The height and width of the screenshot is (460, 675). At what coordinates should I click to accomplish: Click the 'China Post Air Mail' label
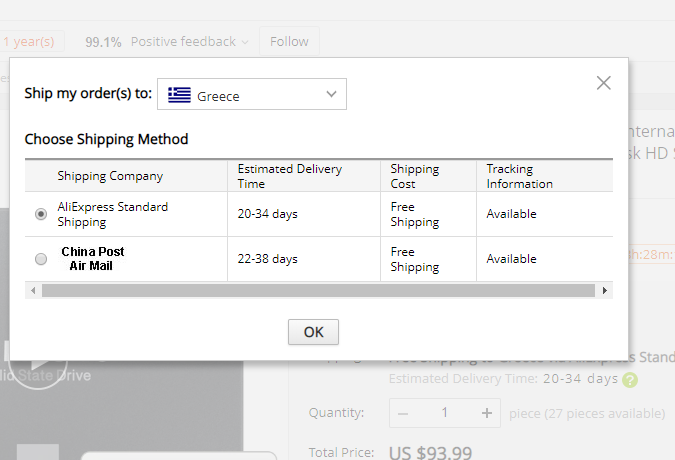(x=92, y=259)
